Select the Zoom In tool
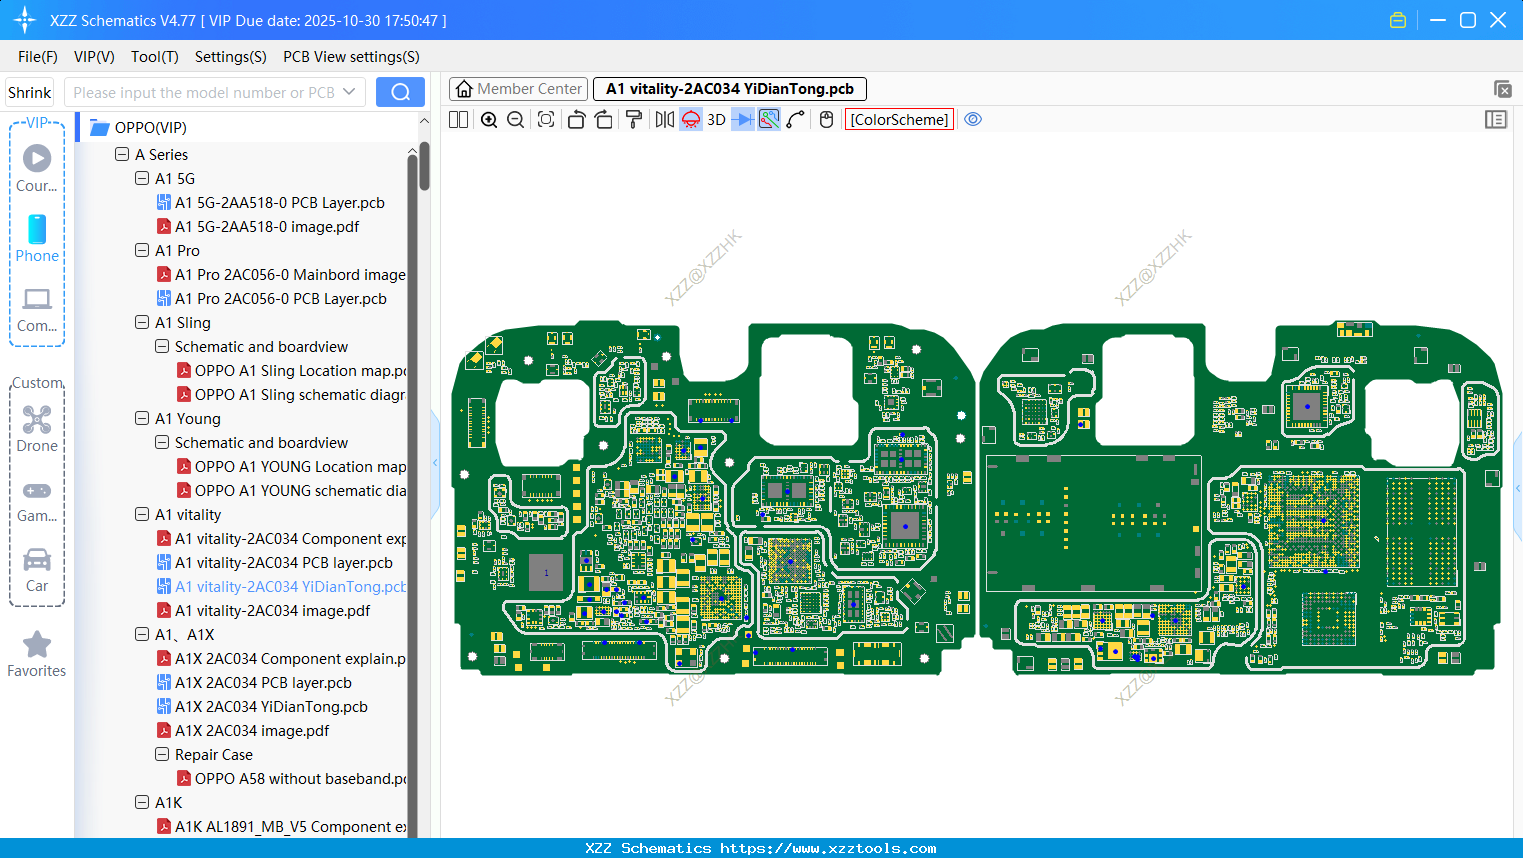The height and width of the screenshot is (858, 1523). click(x=489, y=119)
